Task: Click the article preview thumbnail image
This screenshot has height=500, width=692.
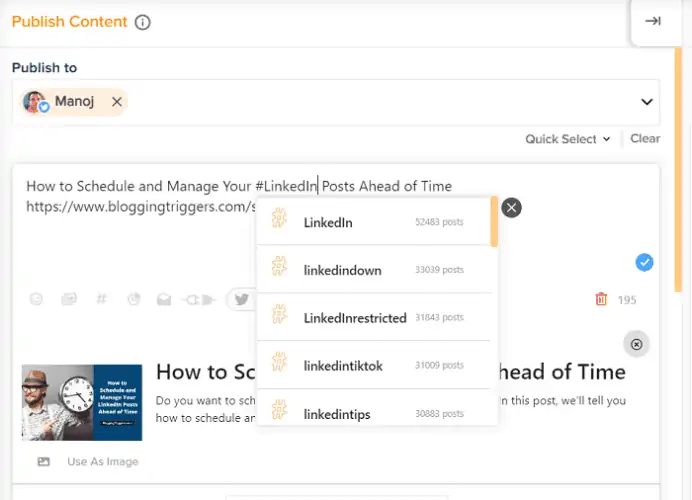Action: pyautogui.click(x=82, y=402)
